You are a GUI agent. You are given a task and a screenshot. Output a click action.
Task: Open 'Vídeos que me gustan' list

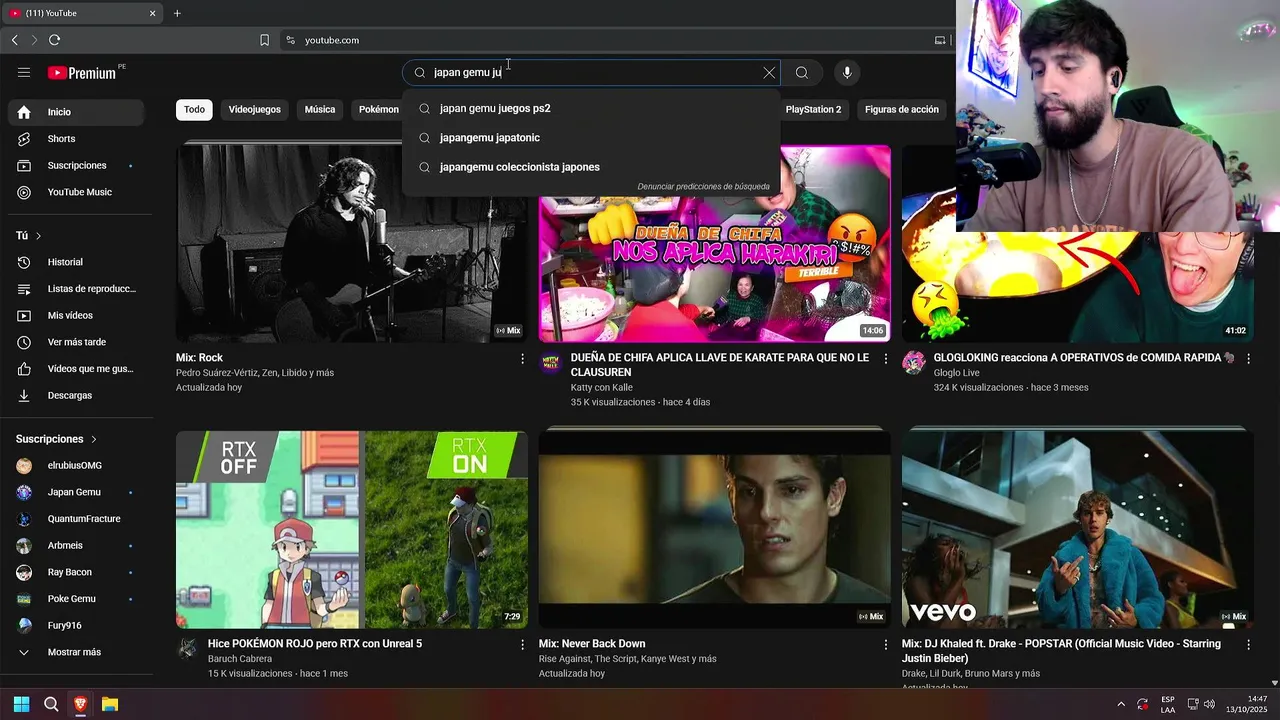[x=76, y=369]
